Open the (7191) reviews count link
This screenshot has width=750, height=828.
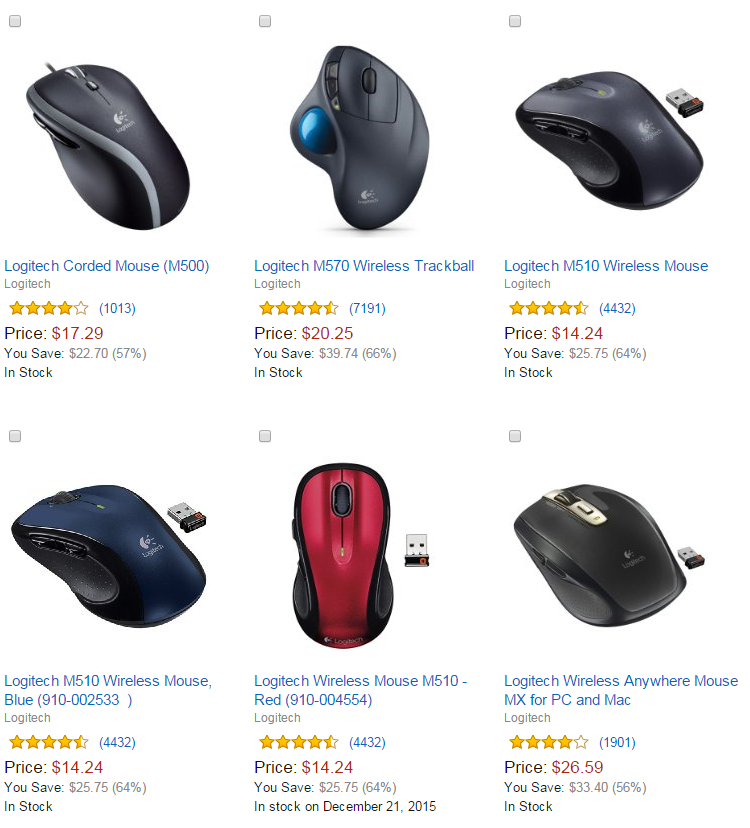coord(367,308)
